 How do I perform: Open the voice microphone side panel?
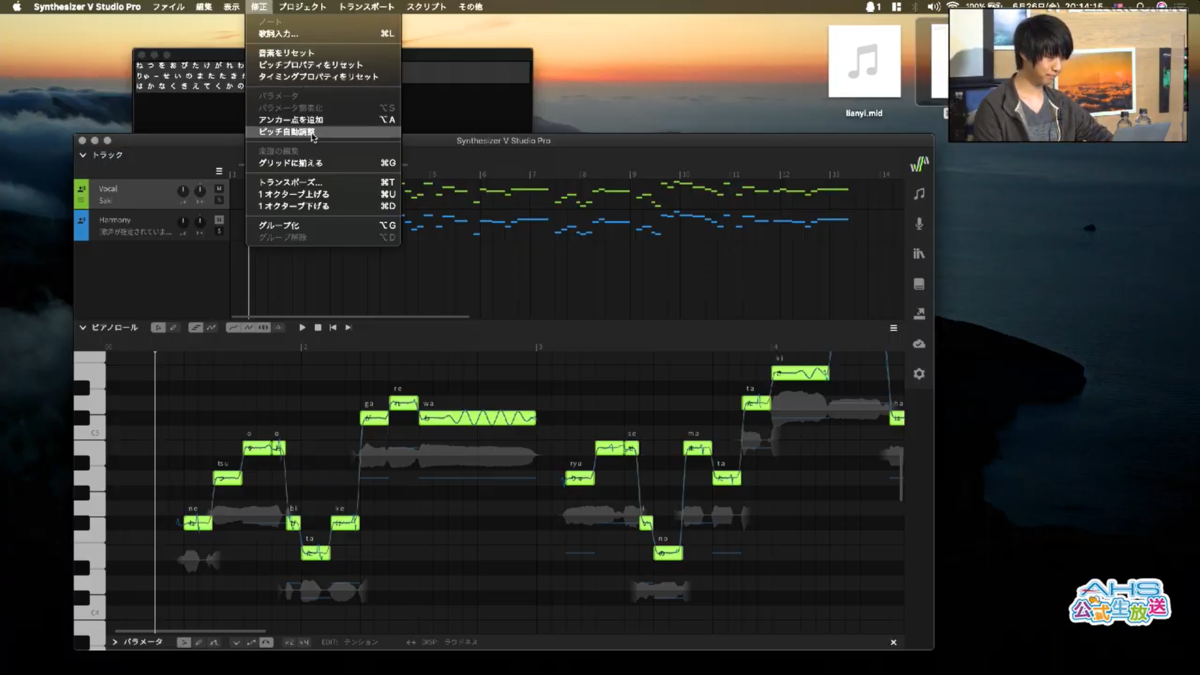[x=919, y=224]
